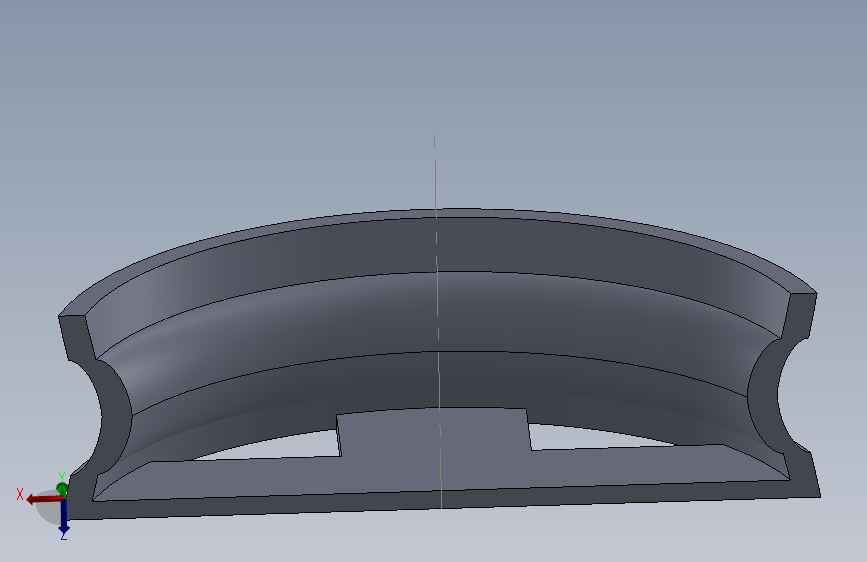The height and width of the screenshot is (562, 867).
Task: Click the red X axis arrow of triad
Action: tap(44, 499)
